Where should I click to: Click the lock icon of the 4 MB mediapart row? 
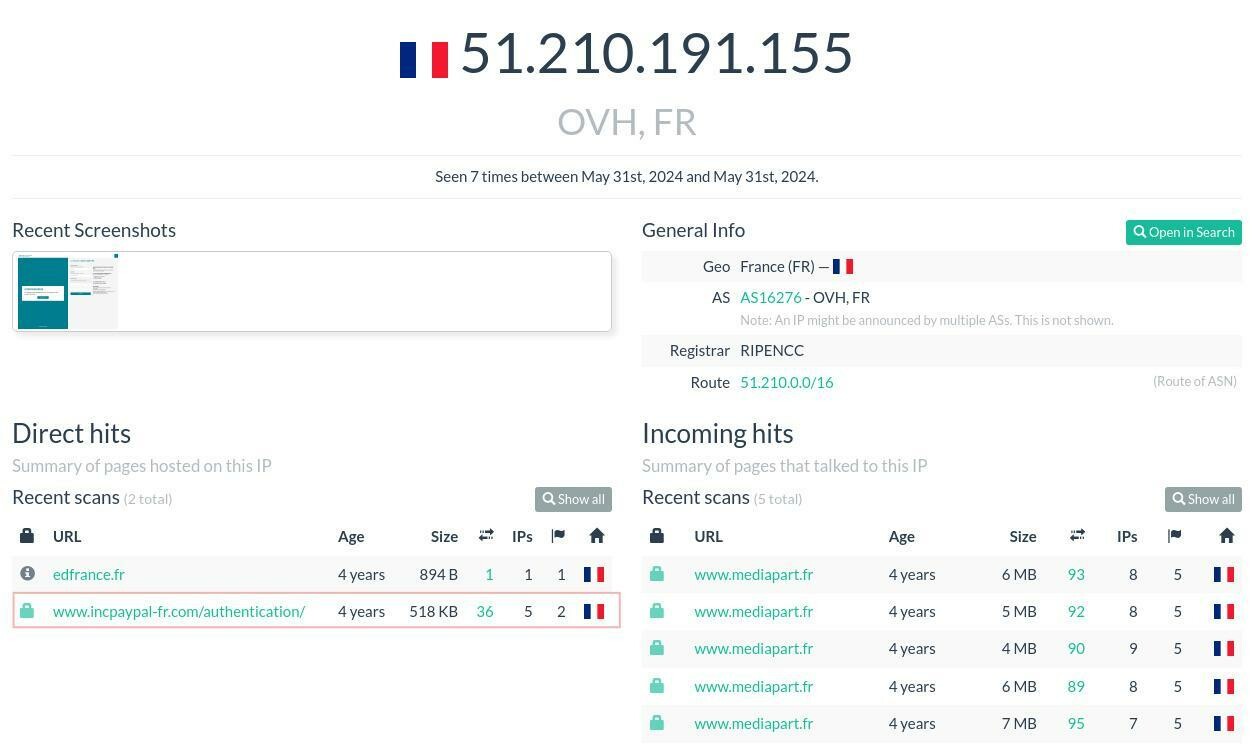[x=657, y=648]
